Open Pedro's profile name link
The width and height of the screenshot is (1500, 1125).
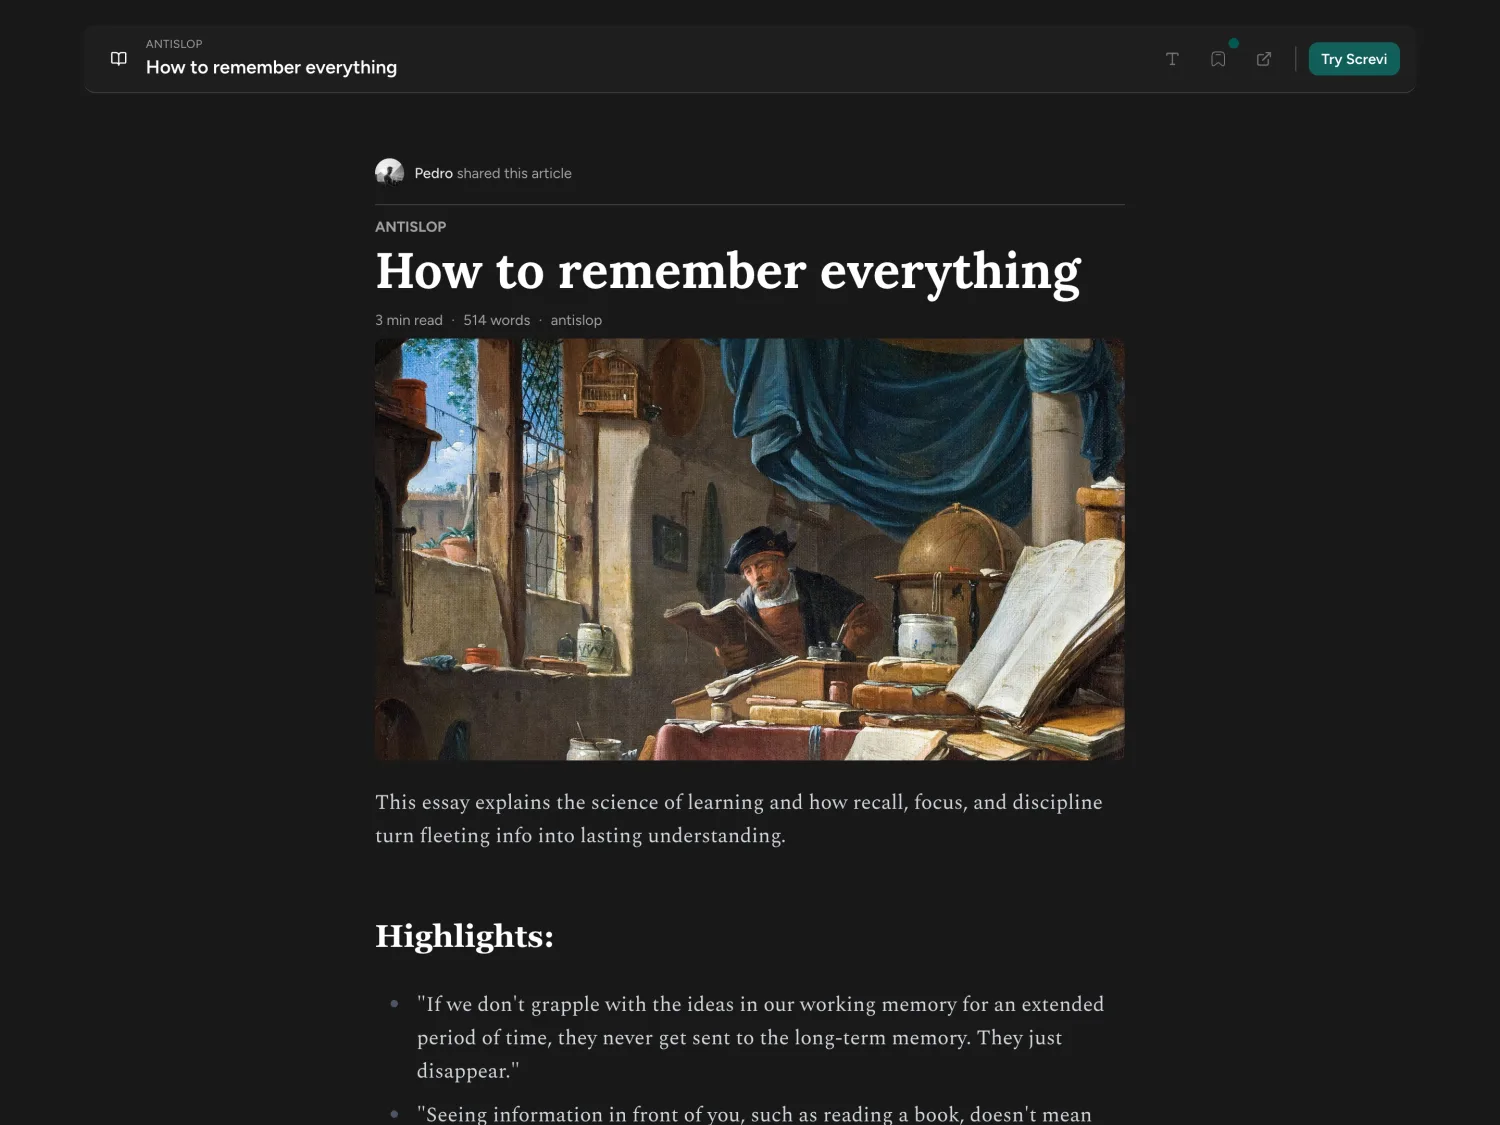(x=433, y=173)
